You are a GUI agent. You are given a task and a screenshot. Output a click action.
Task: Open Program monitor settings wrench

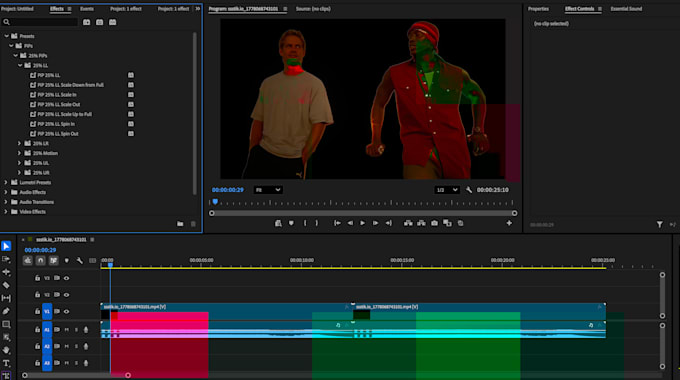pyautogui.click(x=469, y=190)
